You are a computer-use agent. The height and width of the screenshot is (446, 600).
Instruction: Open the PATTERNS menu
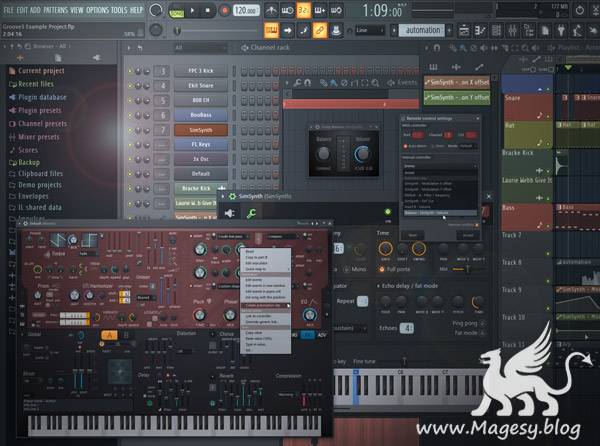[55, 10]
